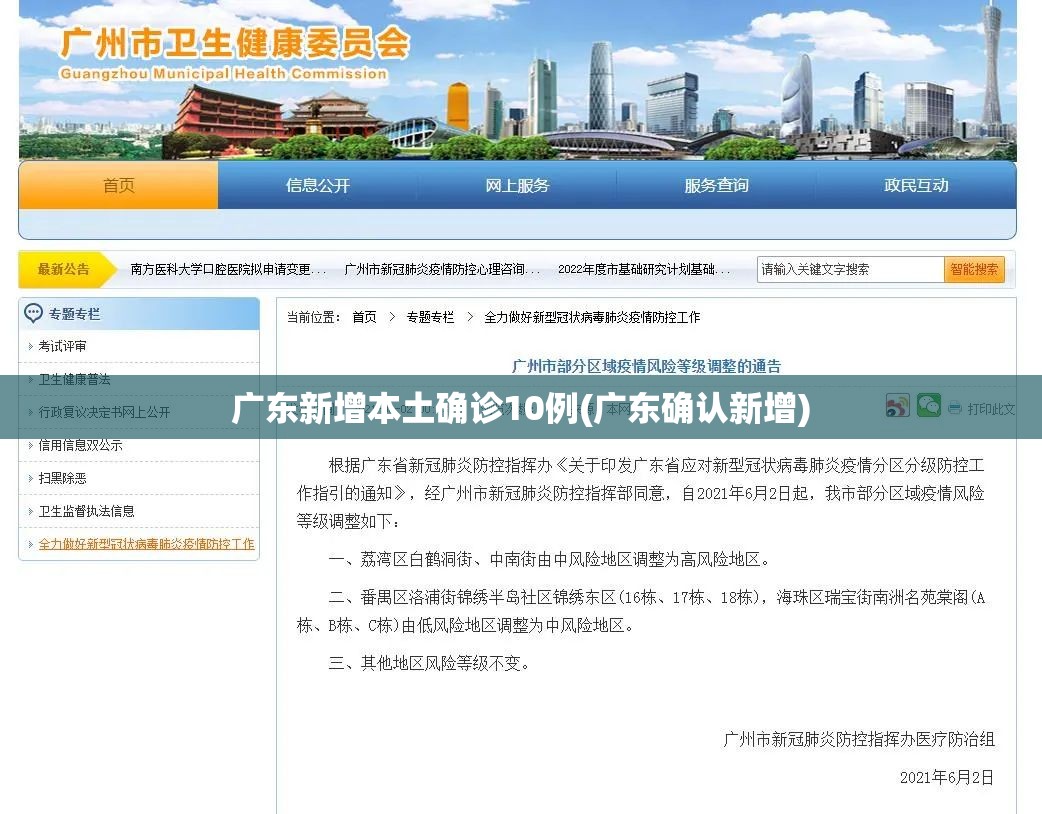Click the 专题专栏 speech bubble icon
Image resolution: width=1042 pixels, height=814 pixels.
pos(33,313)
